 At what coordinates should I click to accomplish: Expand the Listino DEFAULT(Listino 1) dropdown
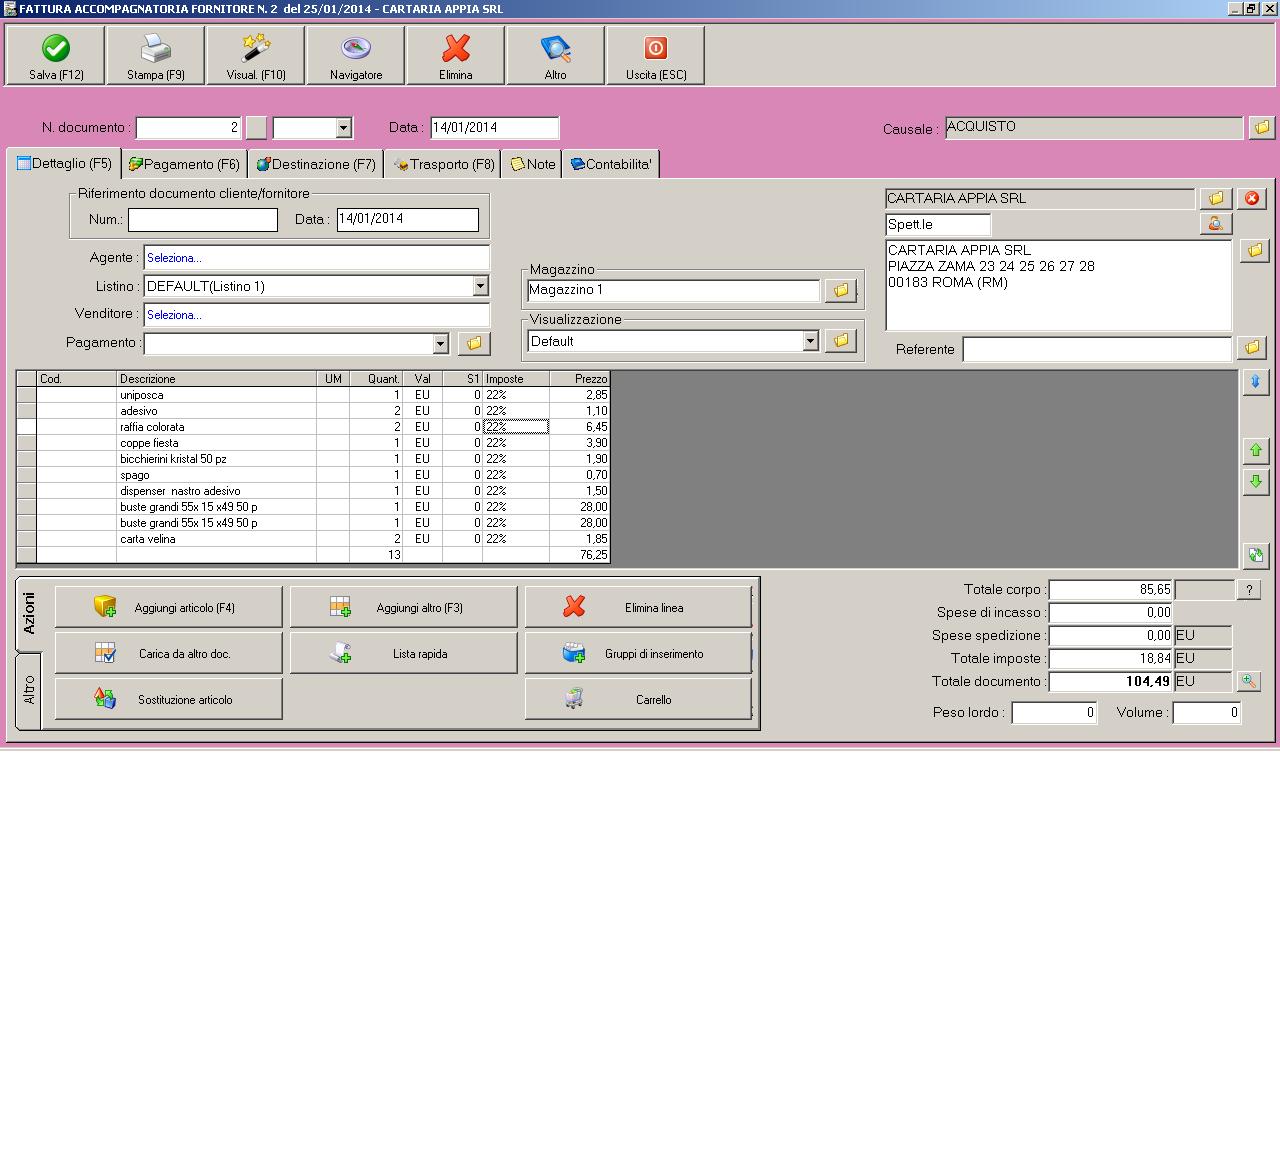tap(480, 286)
